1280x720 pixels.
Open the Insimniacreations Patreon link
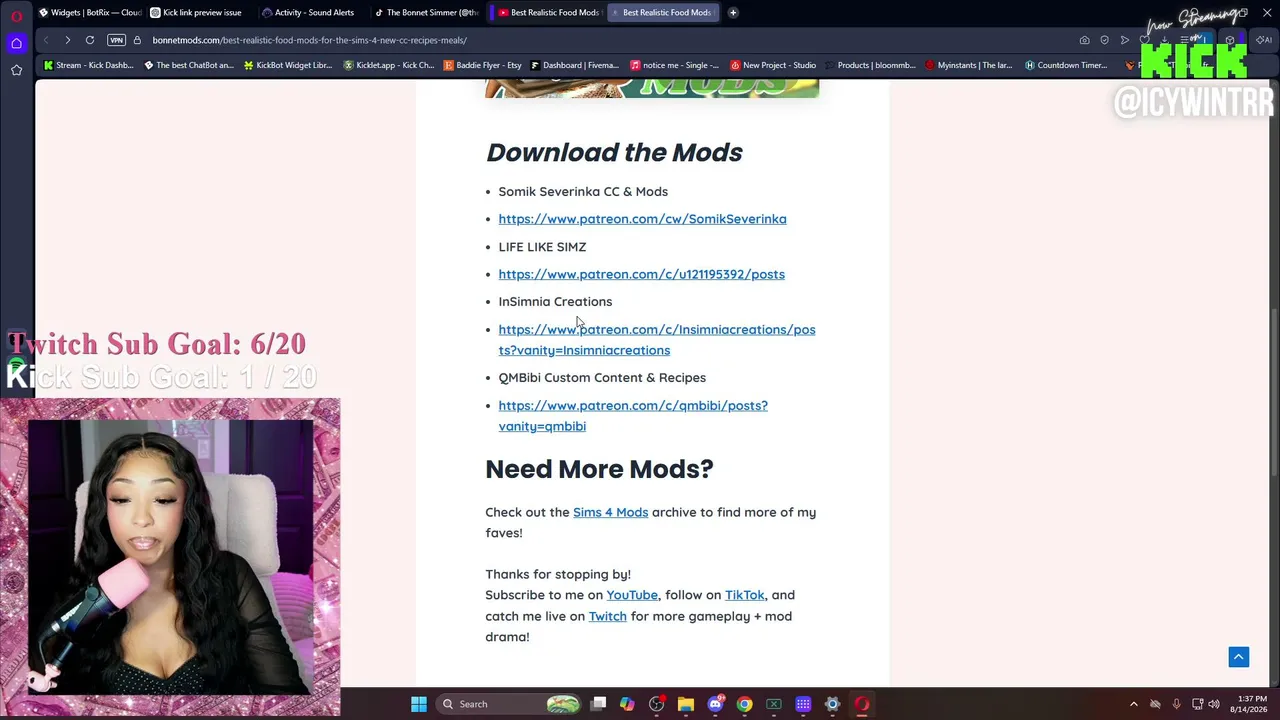pos(656,340)
